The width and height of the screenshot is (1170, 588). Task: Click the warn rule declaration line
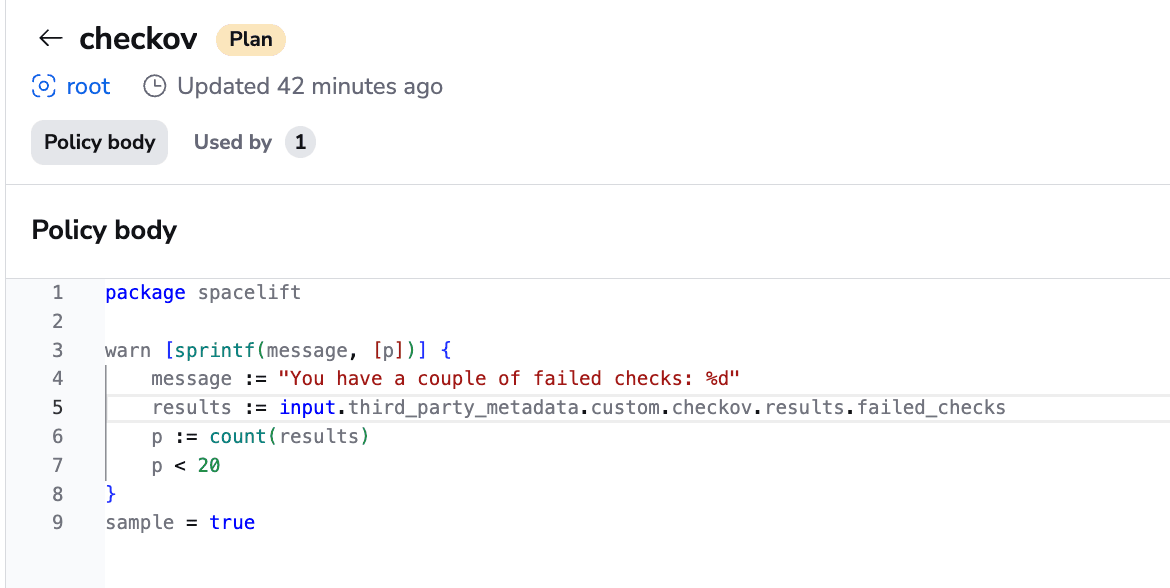[x=278, y=350]
